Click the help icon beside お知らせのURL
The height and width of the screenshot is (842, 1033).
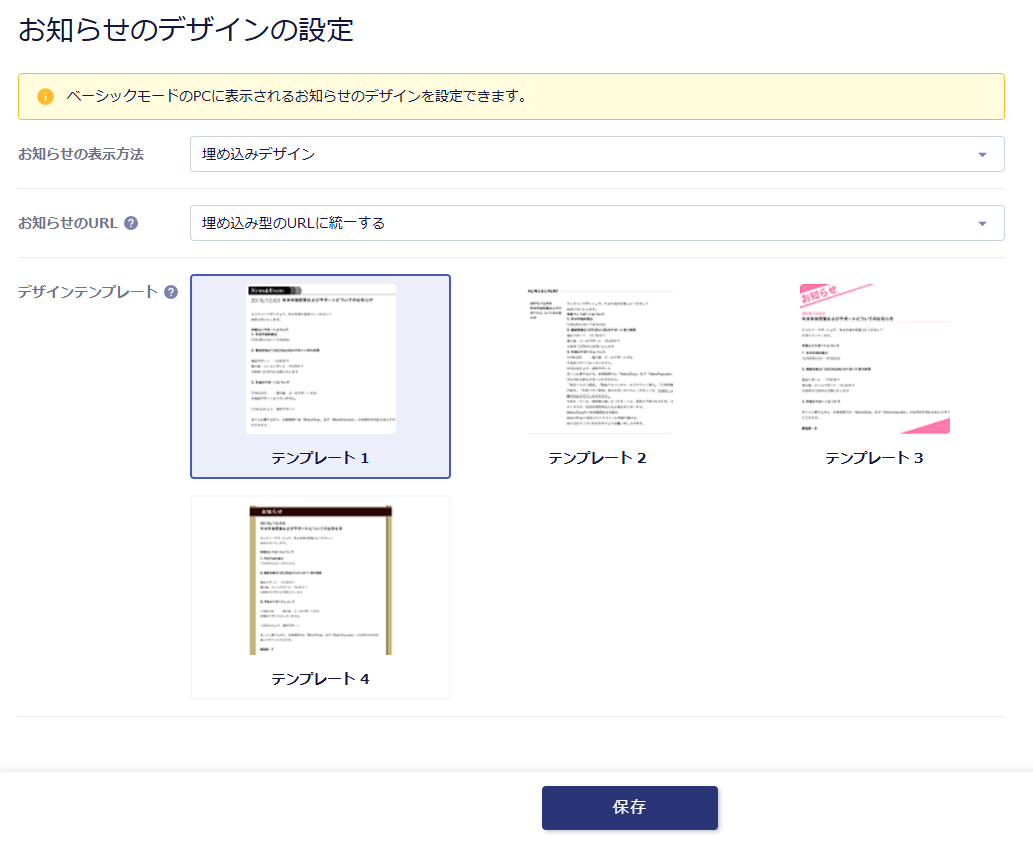(131, 223)
